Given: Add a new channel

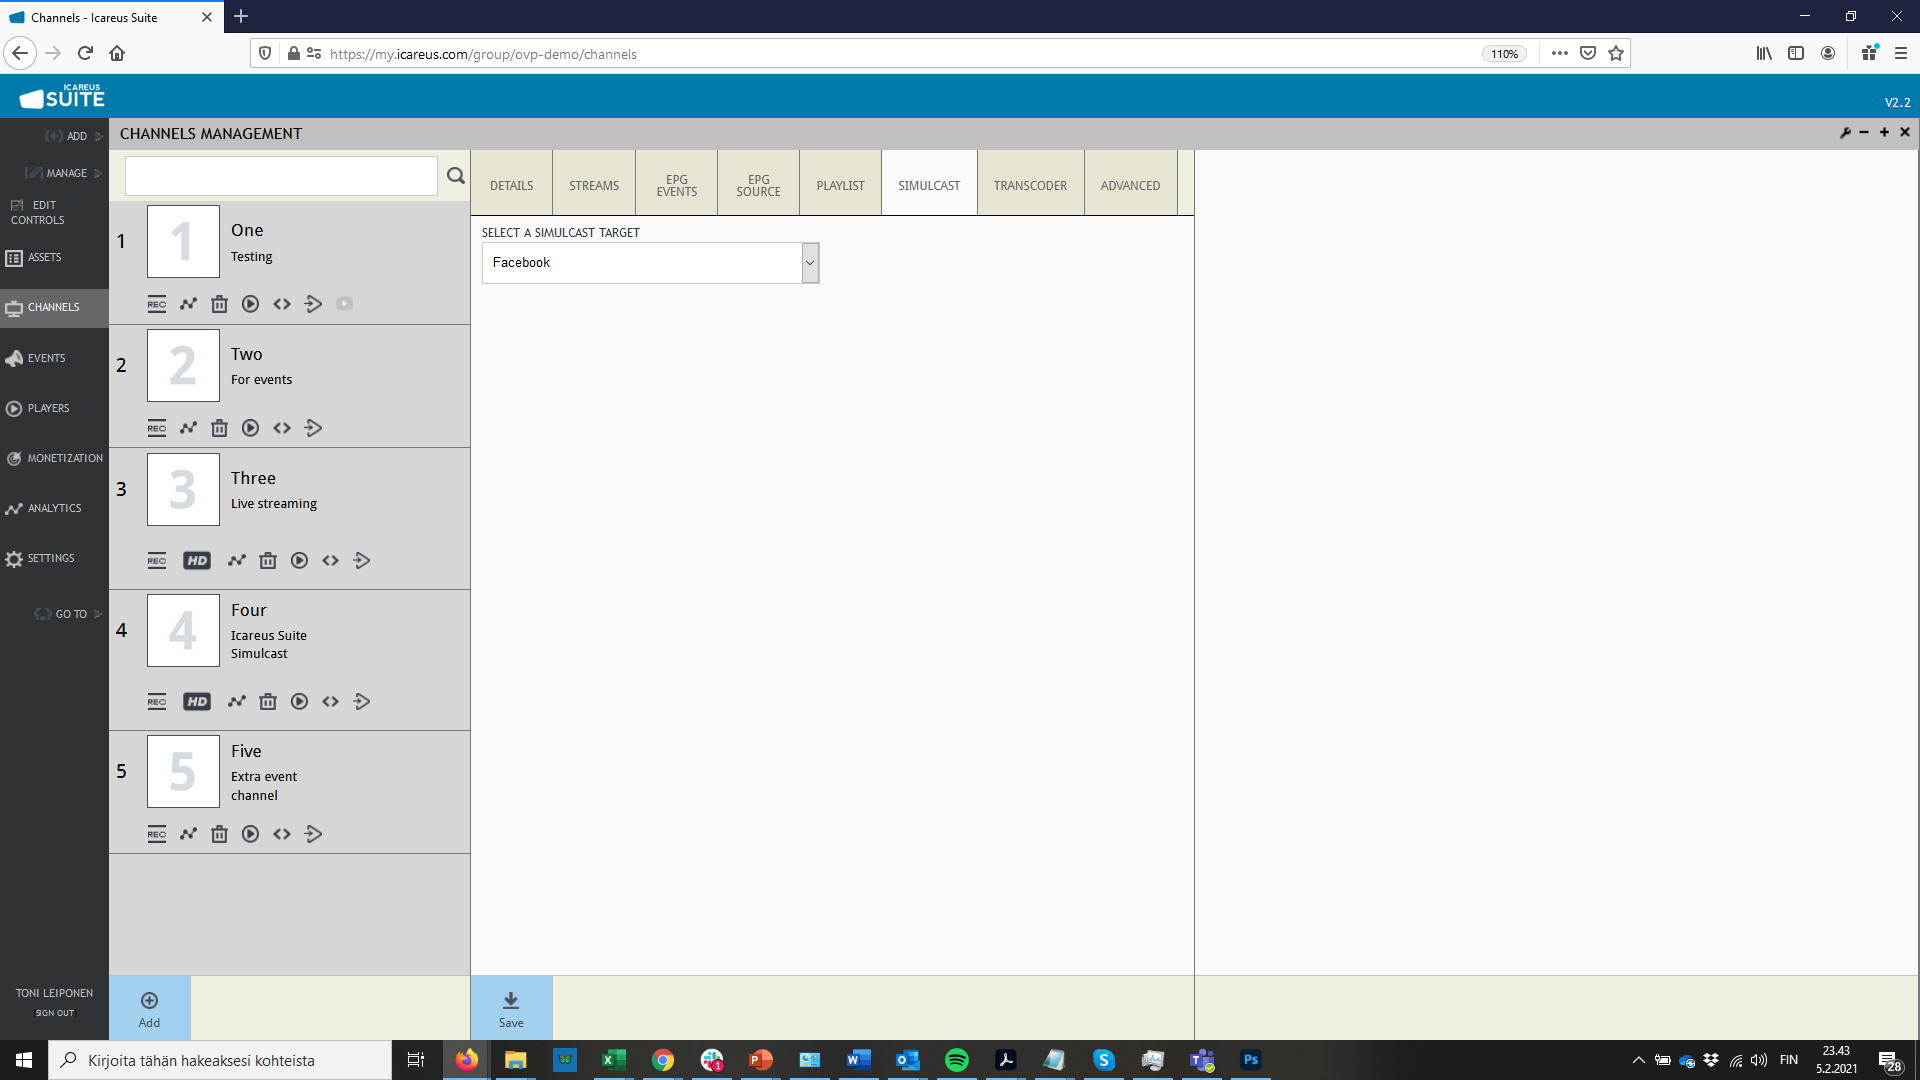Looking at the screenshot, I should [149, 1009].
